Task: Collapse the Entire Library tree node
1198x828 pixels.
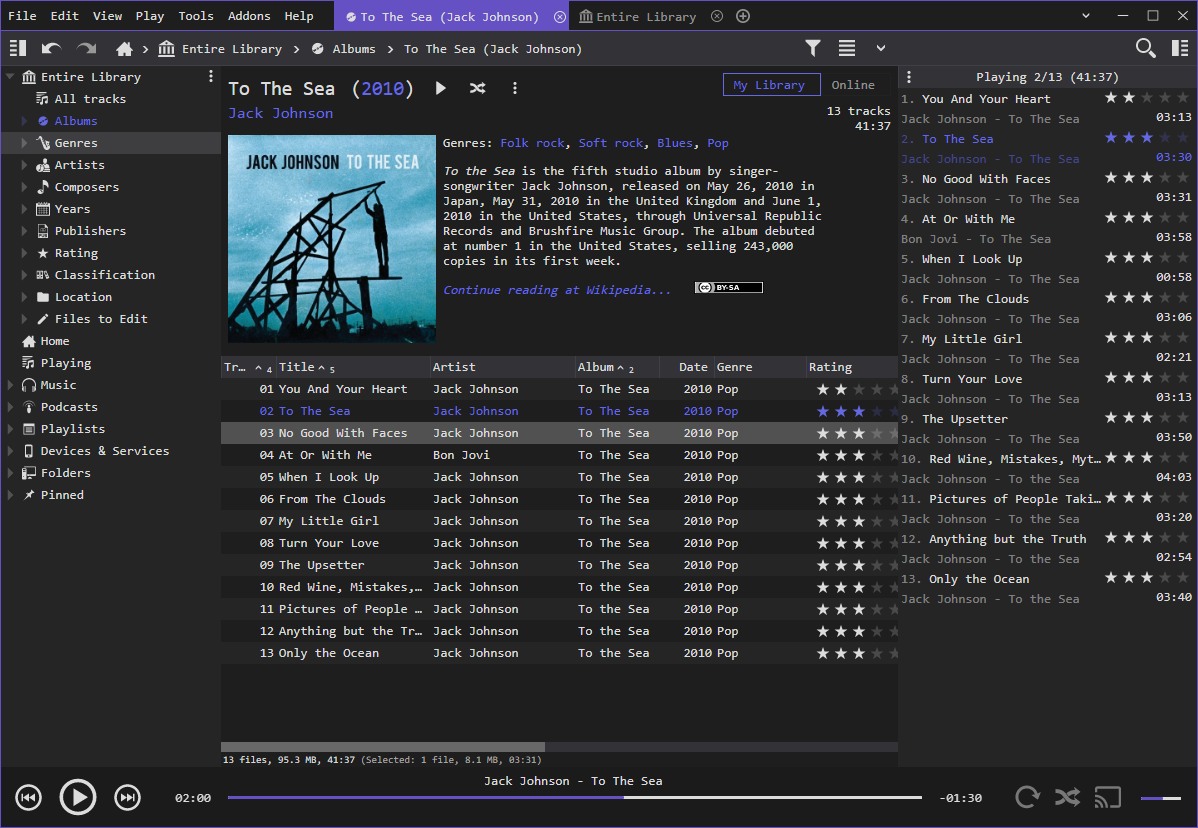Action: (x=11, y=76)
